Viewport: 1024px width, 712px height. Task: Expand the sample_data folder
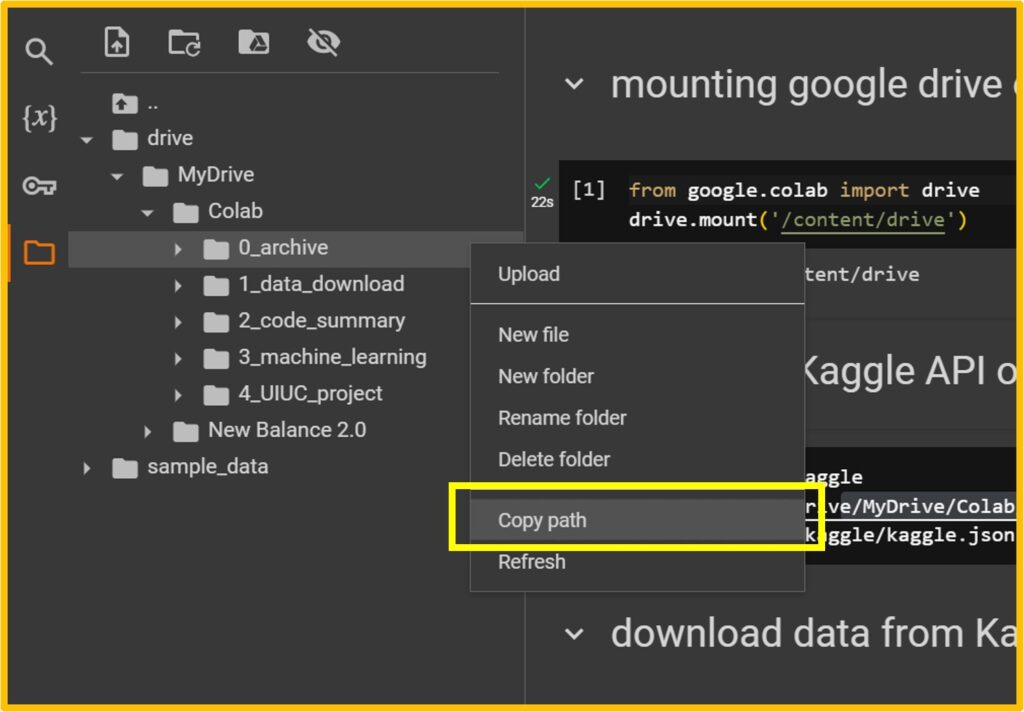pos(87,468)
